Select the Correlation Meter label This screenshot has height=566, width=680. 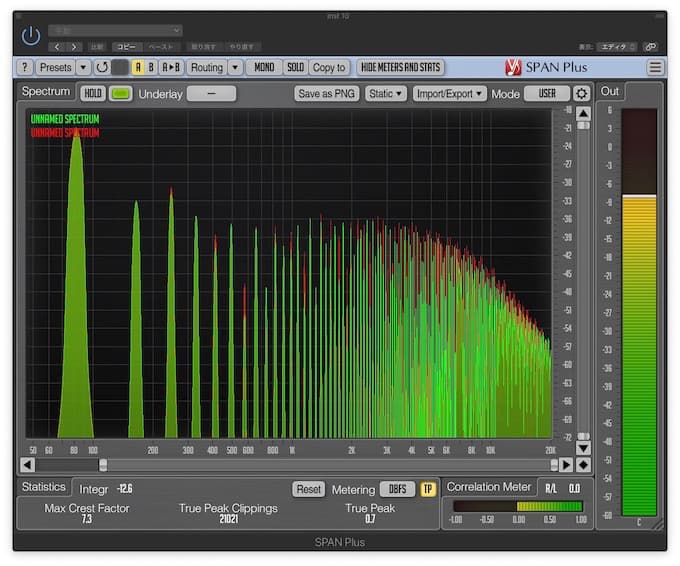(488, 487)
